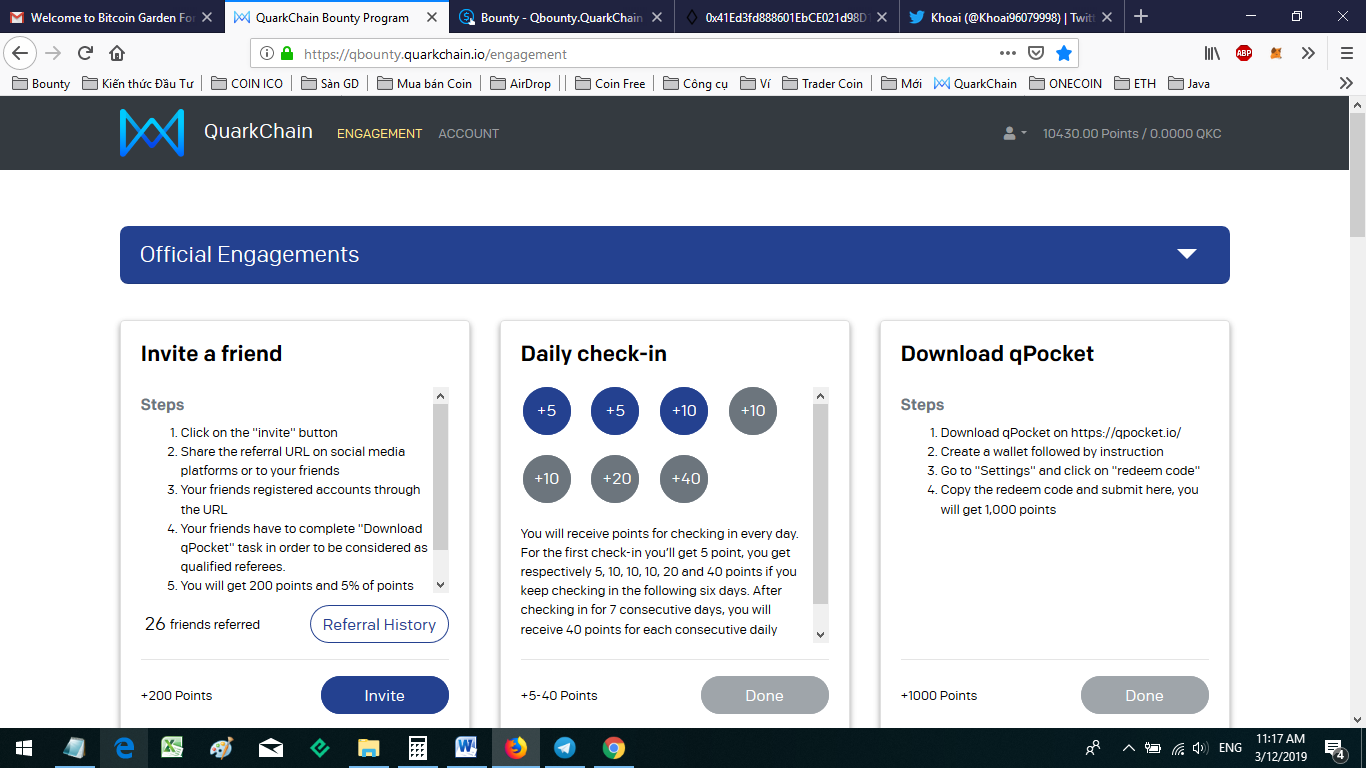The image size is (1366, 768).
Task: Open Paint from the taskbar
Action: click(221, 748)
